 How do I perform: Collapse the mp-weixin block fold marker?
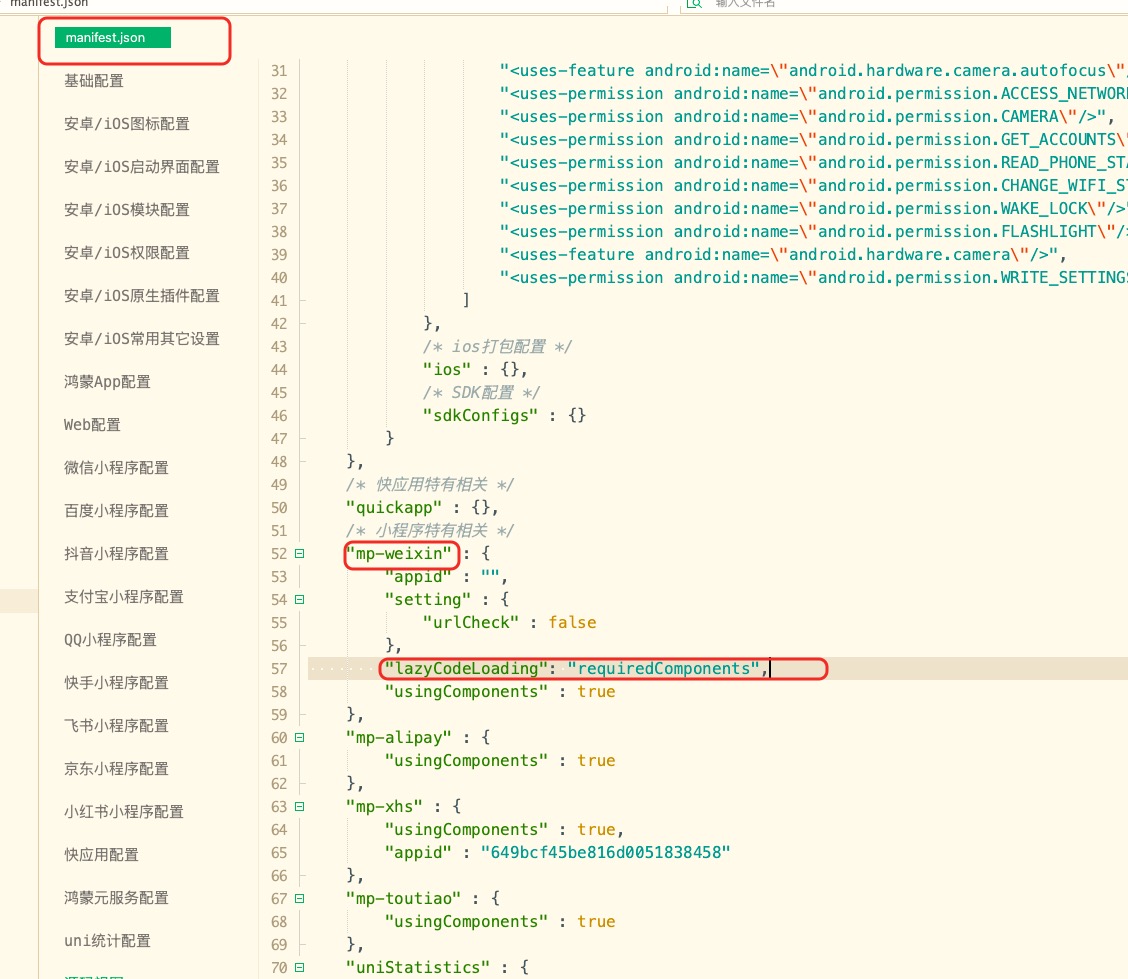click(x=299, y=554)
